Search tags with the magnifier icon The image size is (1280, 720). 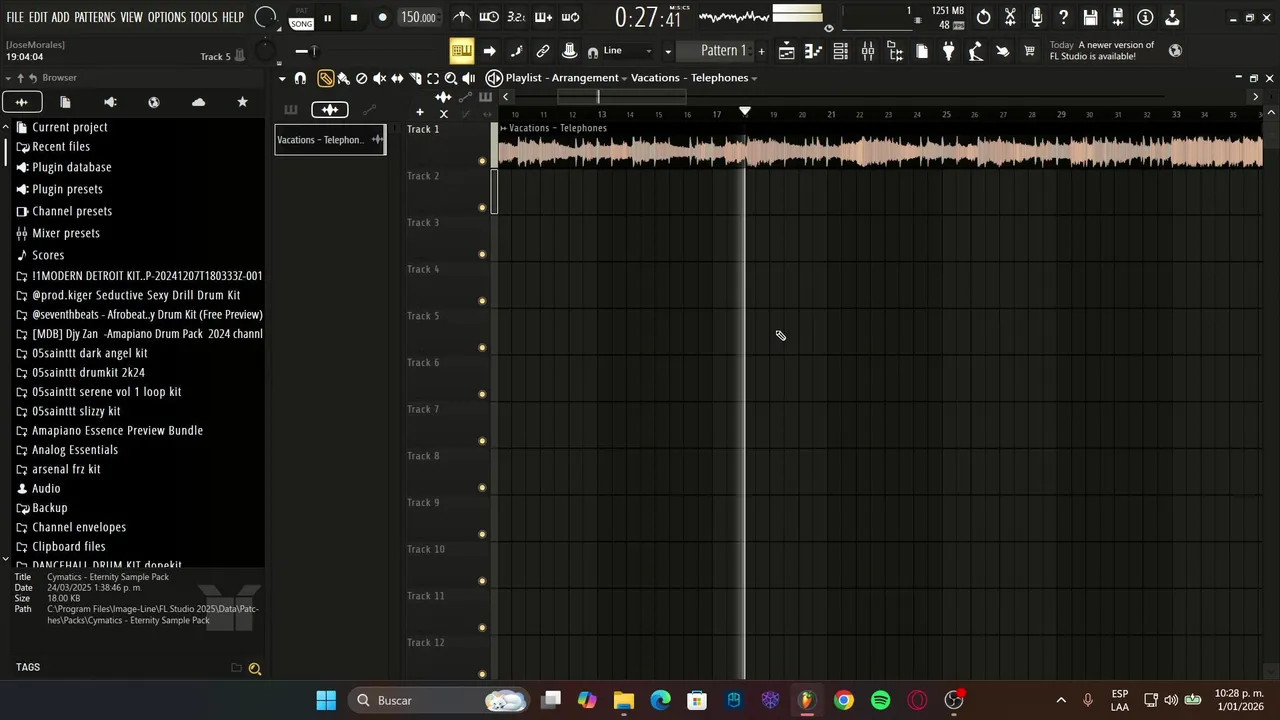(x=255, y=669)
